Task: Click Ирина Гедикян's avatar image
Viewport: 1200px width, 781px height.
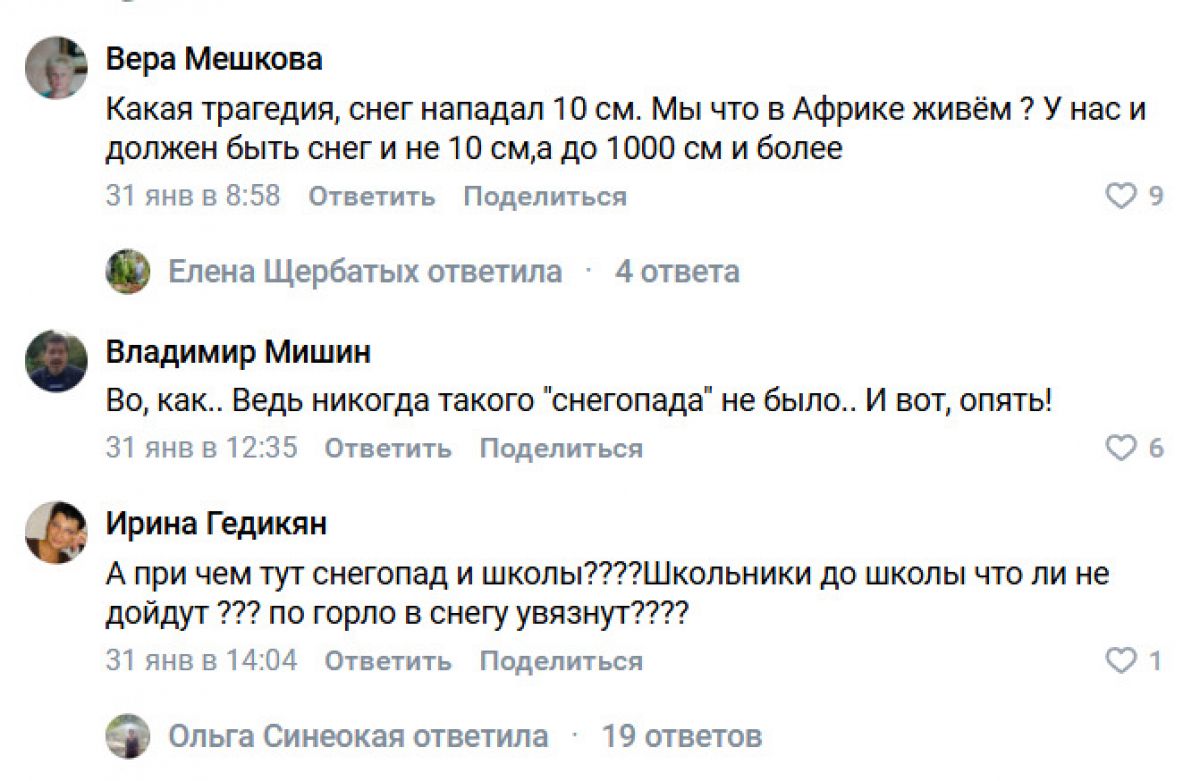Action: pyautogui.click(x=56, y=532)
